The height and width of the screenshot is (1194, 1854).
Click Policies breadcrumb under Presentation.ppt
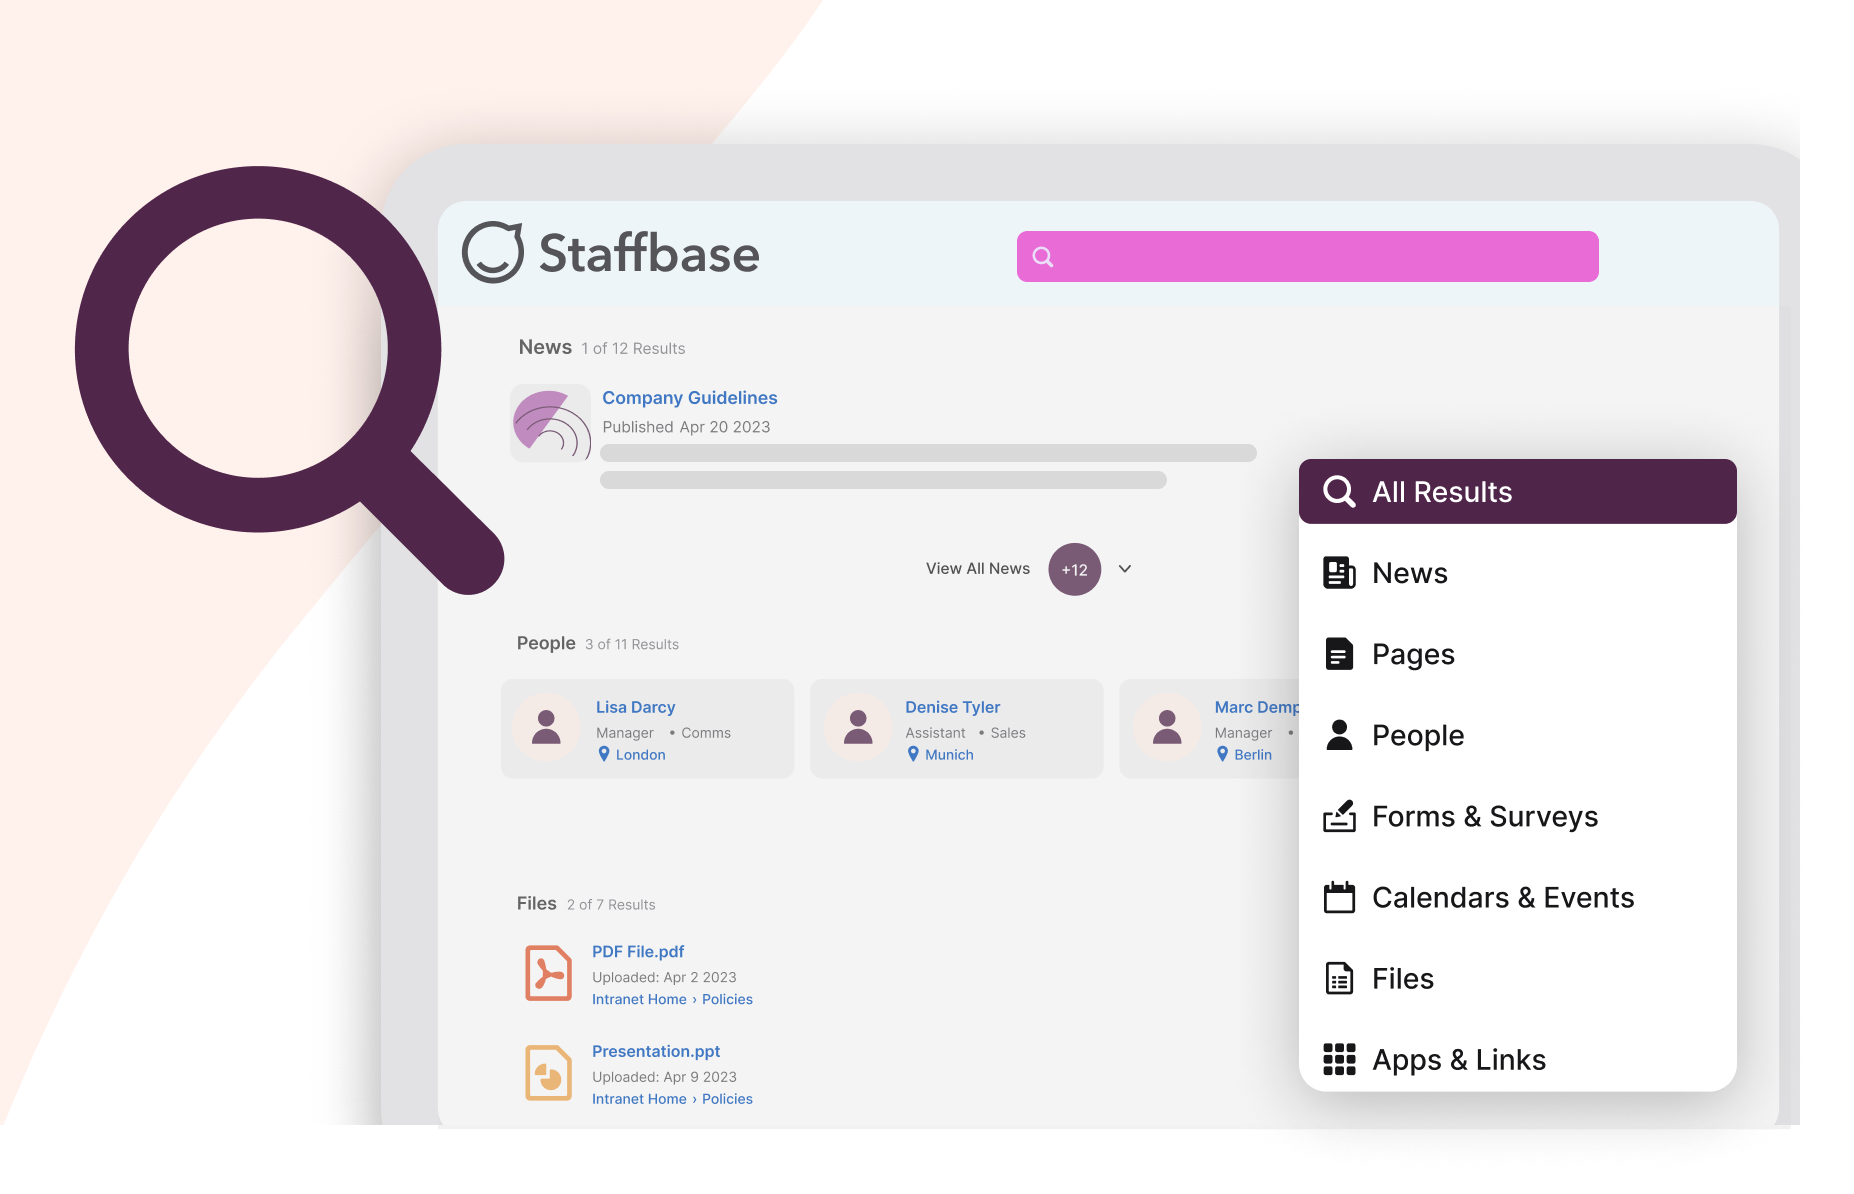click(x=727, y=1099)
